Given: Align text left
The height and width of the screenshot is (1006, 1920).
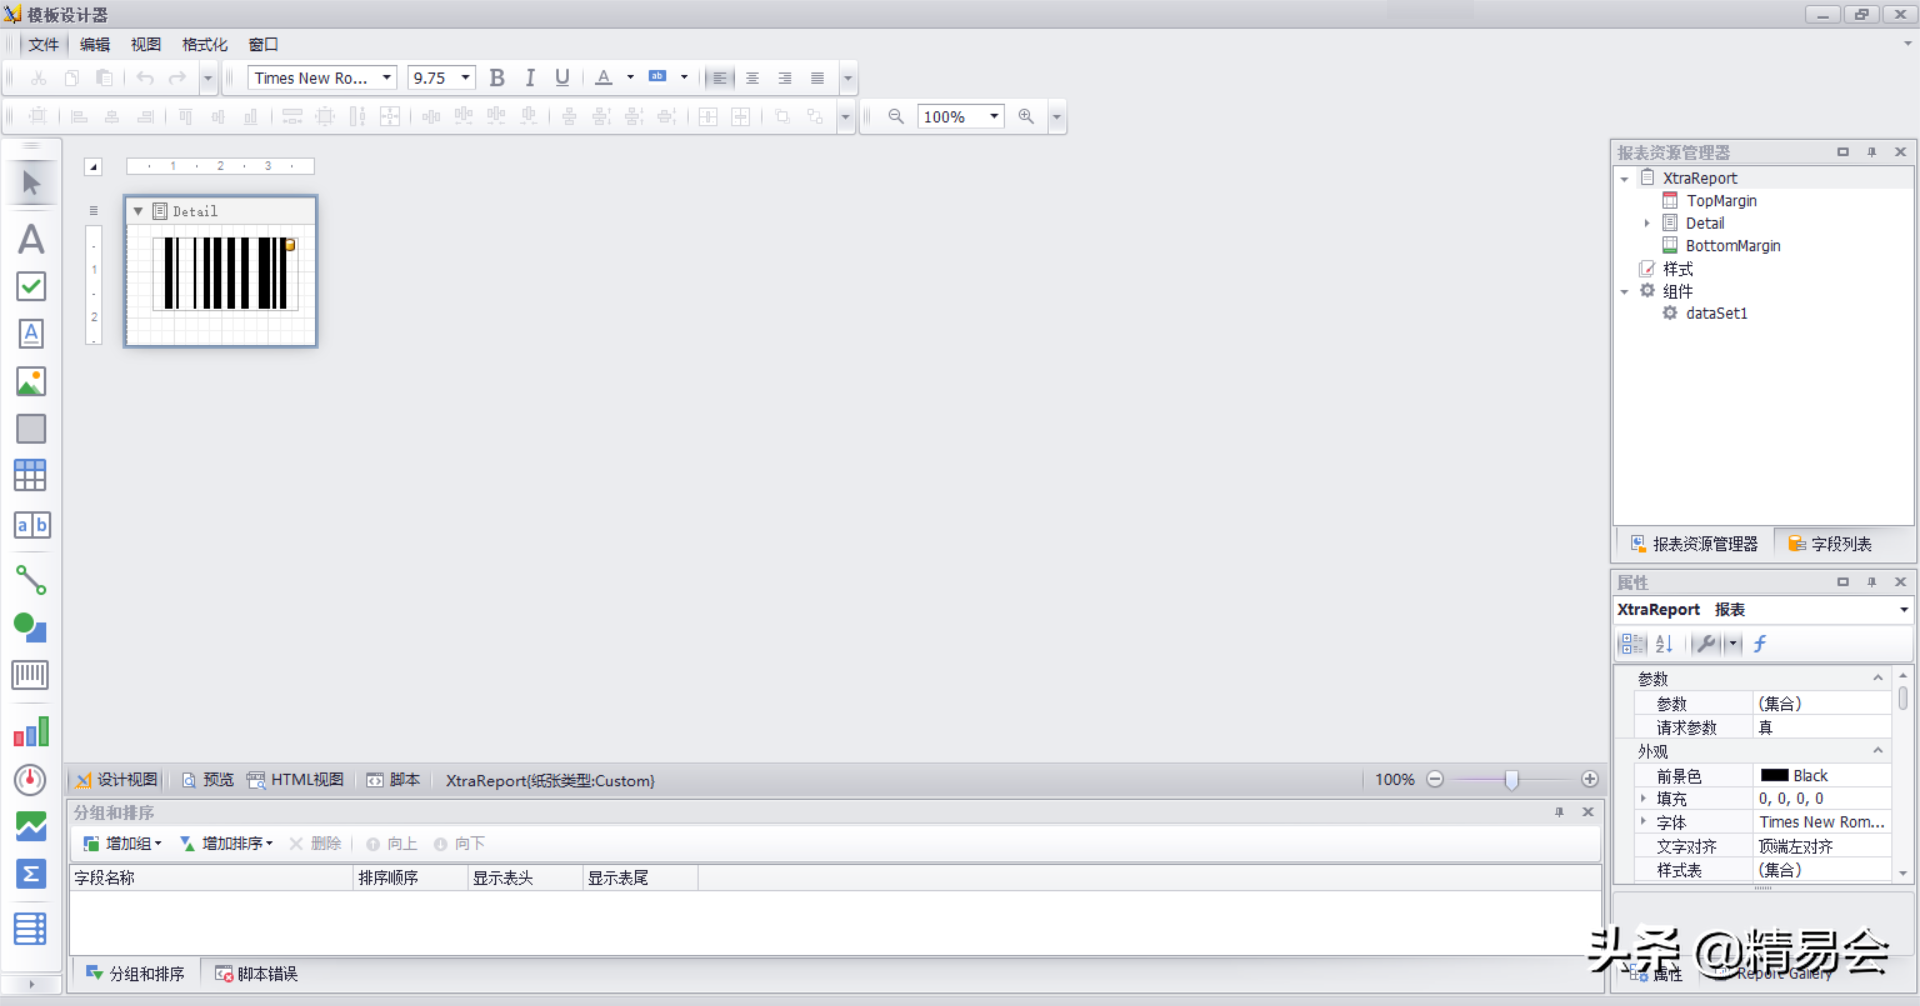Looking at the screenshot, I should pos(720,78).
